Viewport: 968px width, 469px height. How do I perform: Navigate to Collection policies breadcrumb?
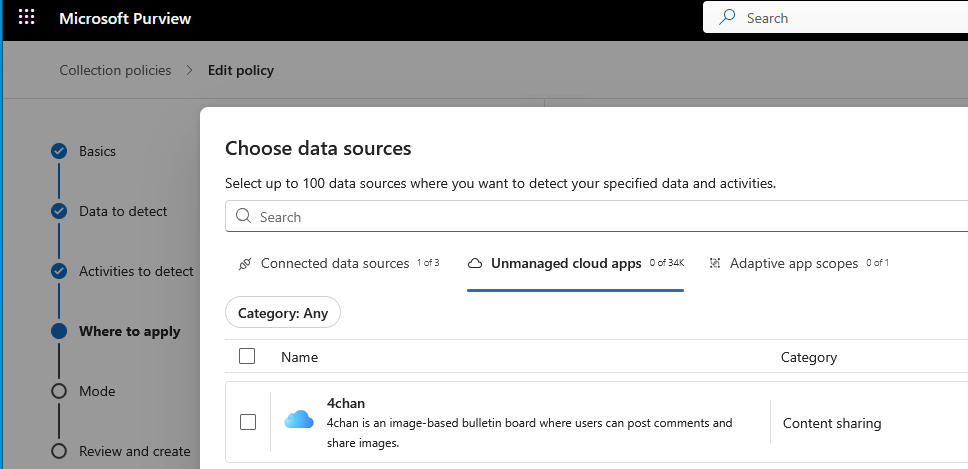point(115,70)
